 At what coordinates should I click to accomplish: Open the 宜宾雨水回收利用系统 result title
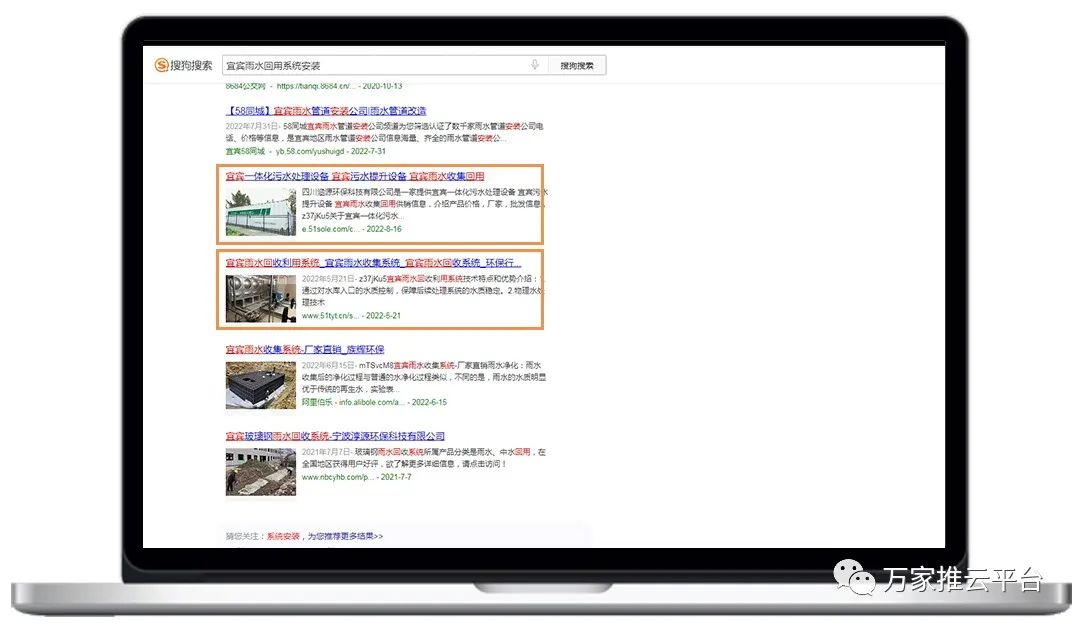tap(372, 263)
